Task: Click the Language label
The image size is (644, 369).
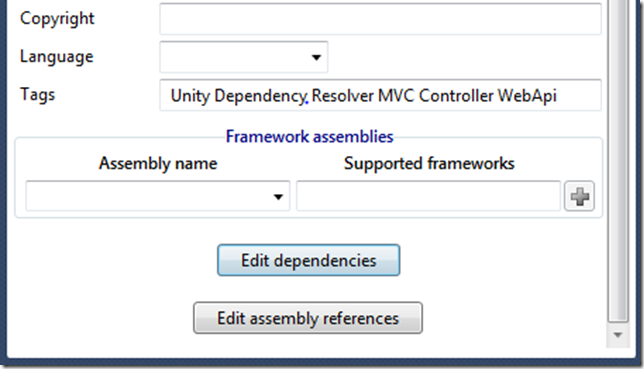Action: 57,57
